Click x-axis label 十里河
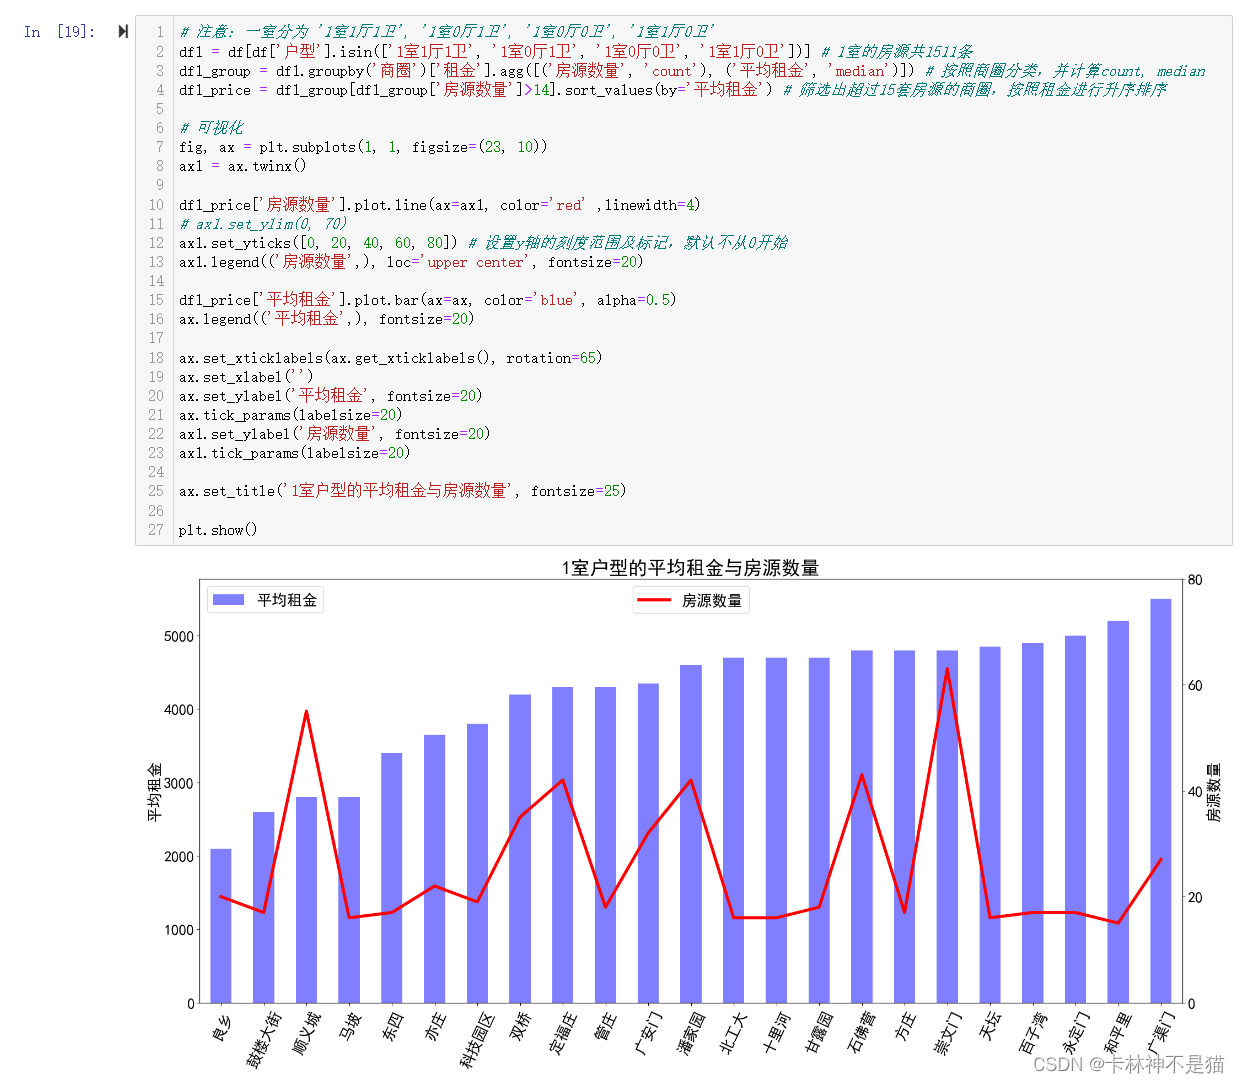This screenshot has height=1084, width=1240. [777, 1034]
